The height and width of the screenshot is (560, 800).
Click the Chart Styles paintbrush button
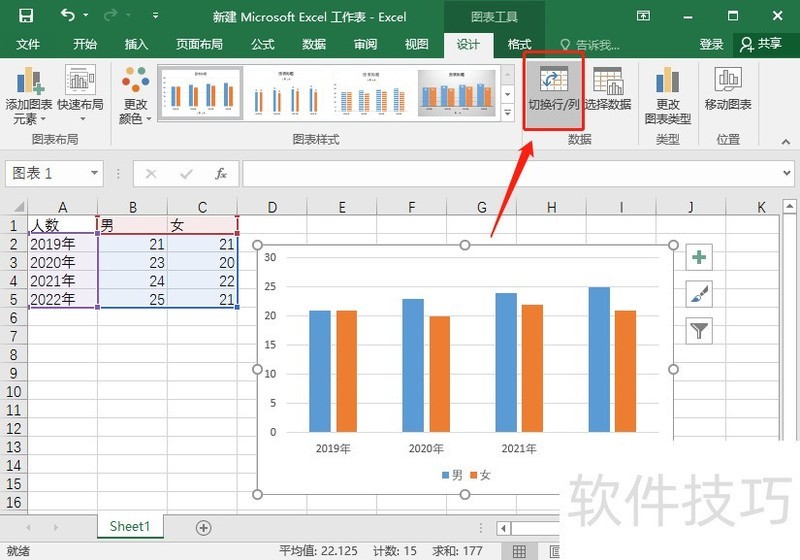699,294
